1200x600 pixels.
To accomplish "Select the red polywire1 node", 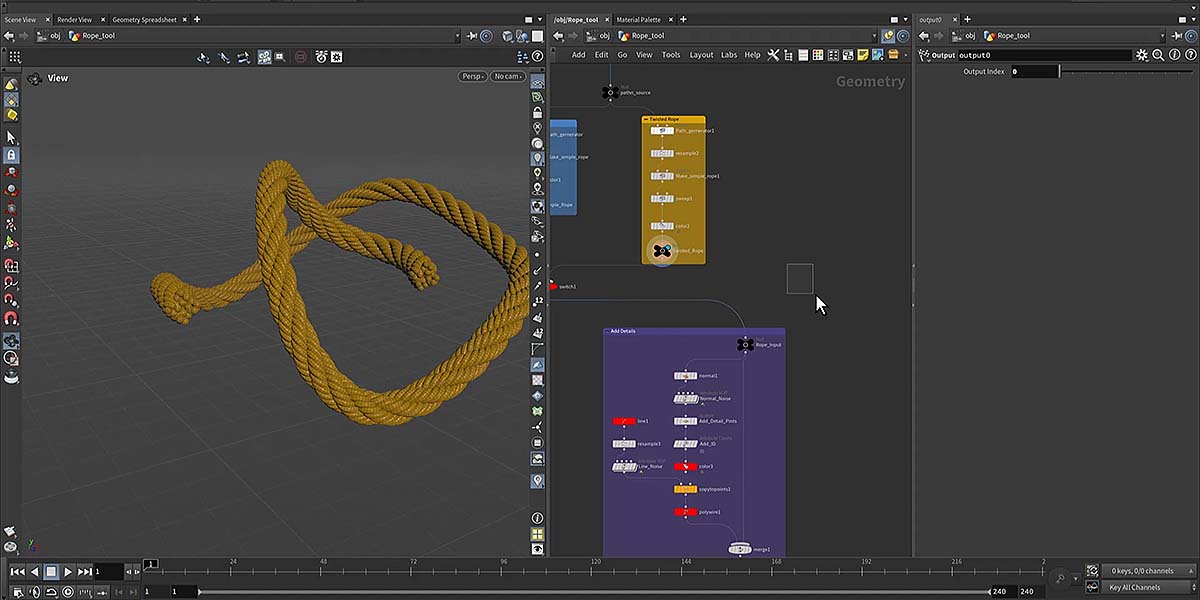I will [x=686, y=512].
